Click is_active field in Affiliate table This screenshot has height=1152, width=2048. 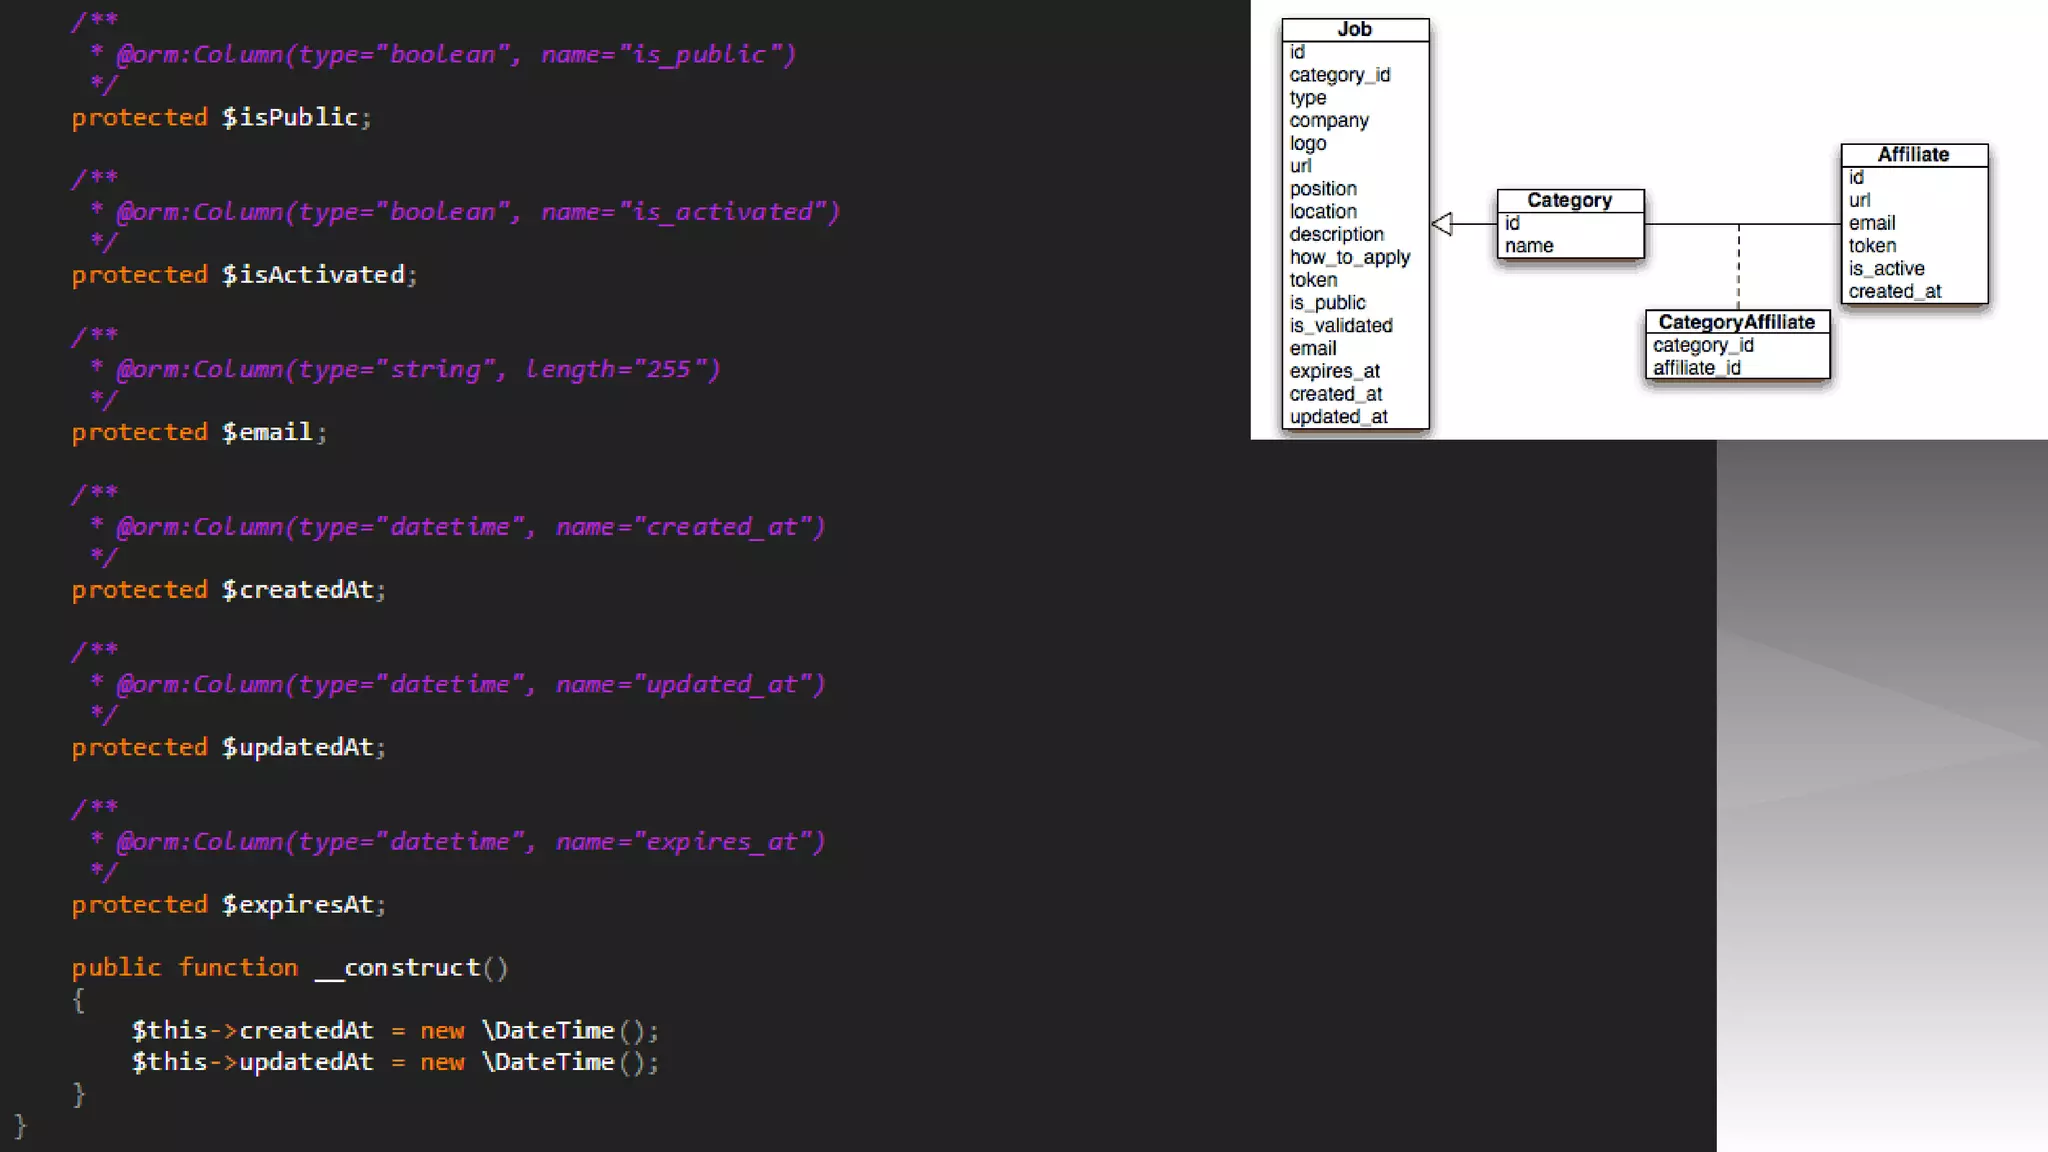1886,268
